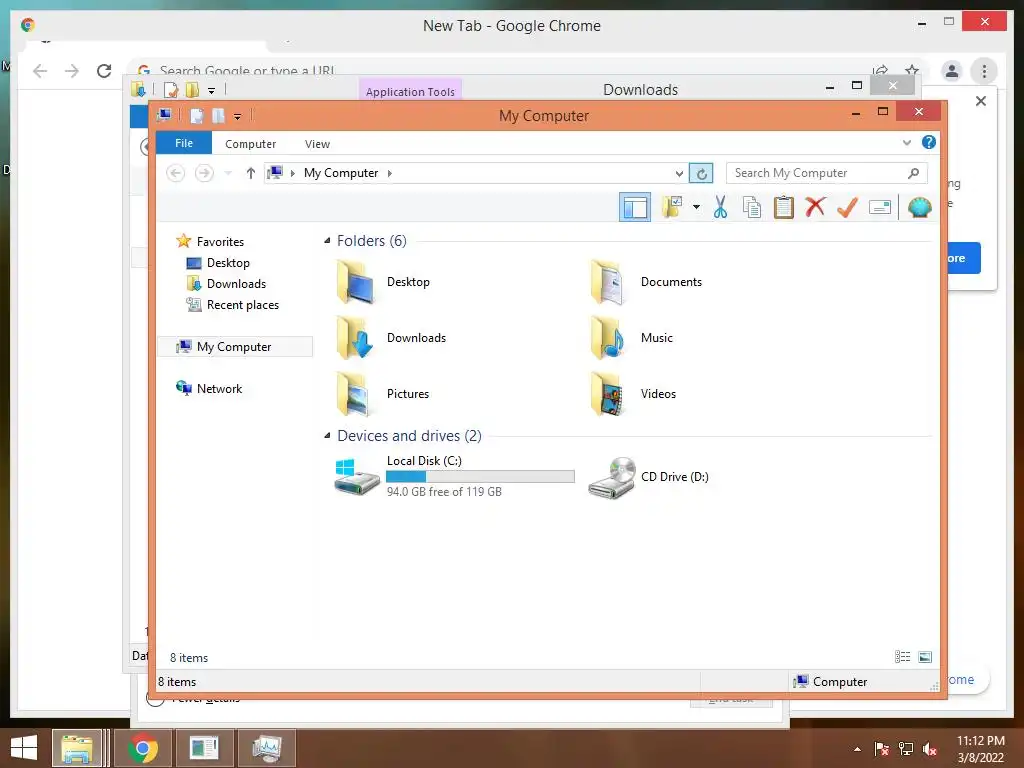Click the computer icon in the address bar
1024x768 pixels.
(275, 172)
